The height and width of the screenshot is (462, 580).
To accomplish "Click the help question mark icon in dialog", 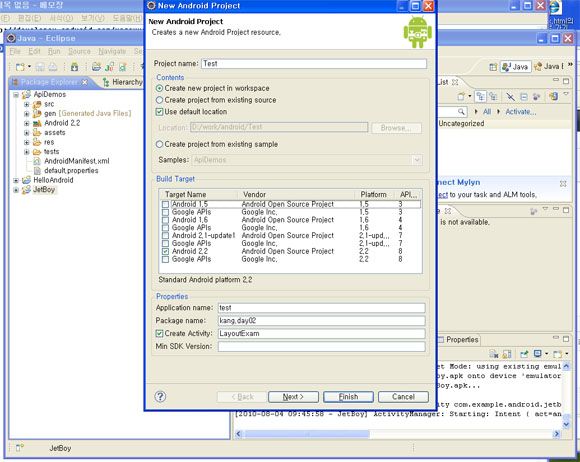I will tap(160, 397).
